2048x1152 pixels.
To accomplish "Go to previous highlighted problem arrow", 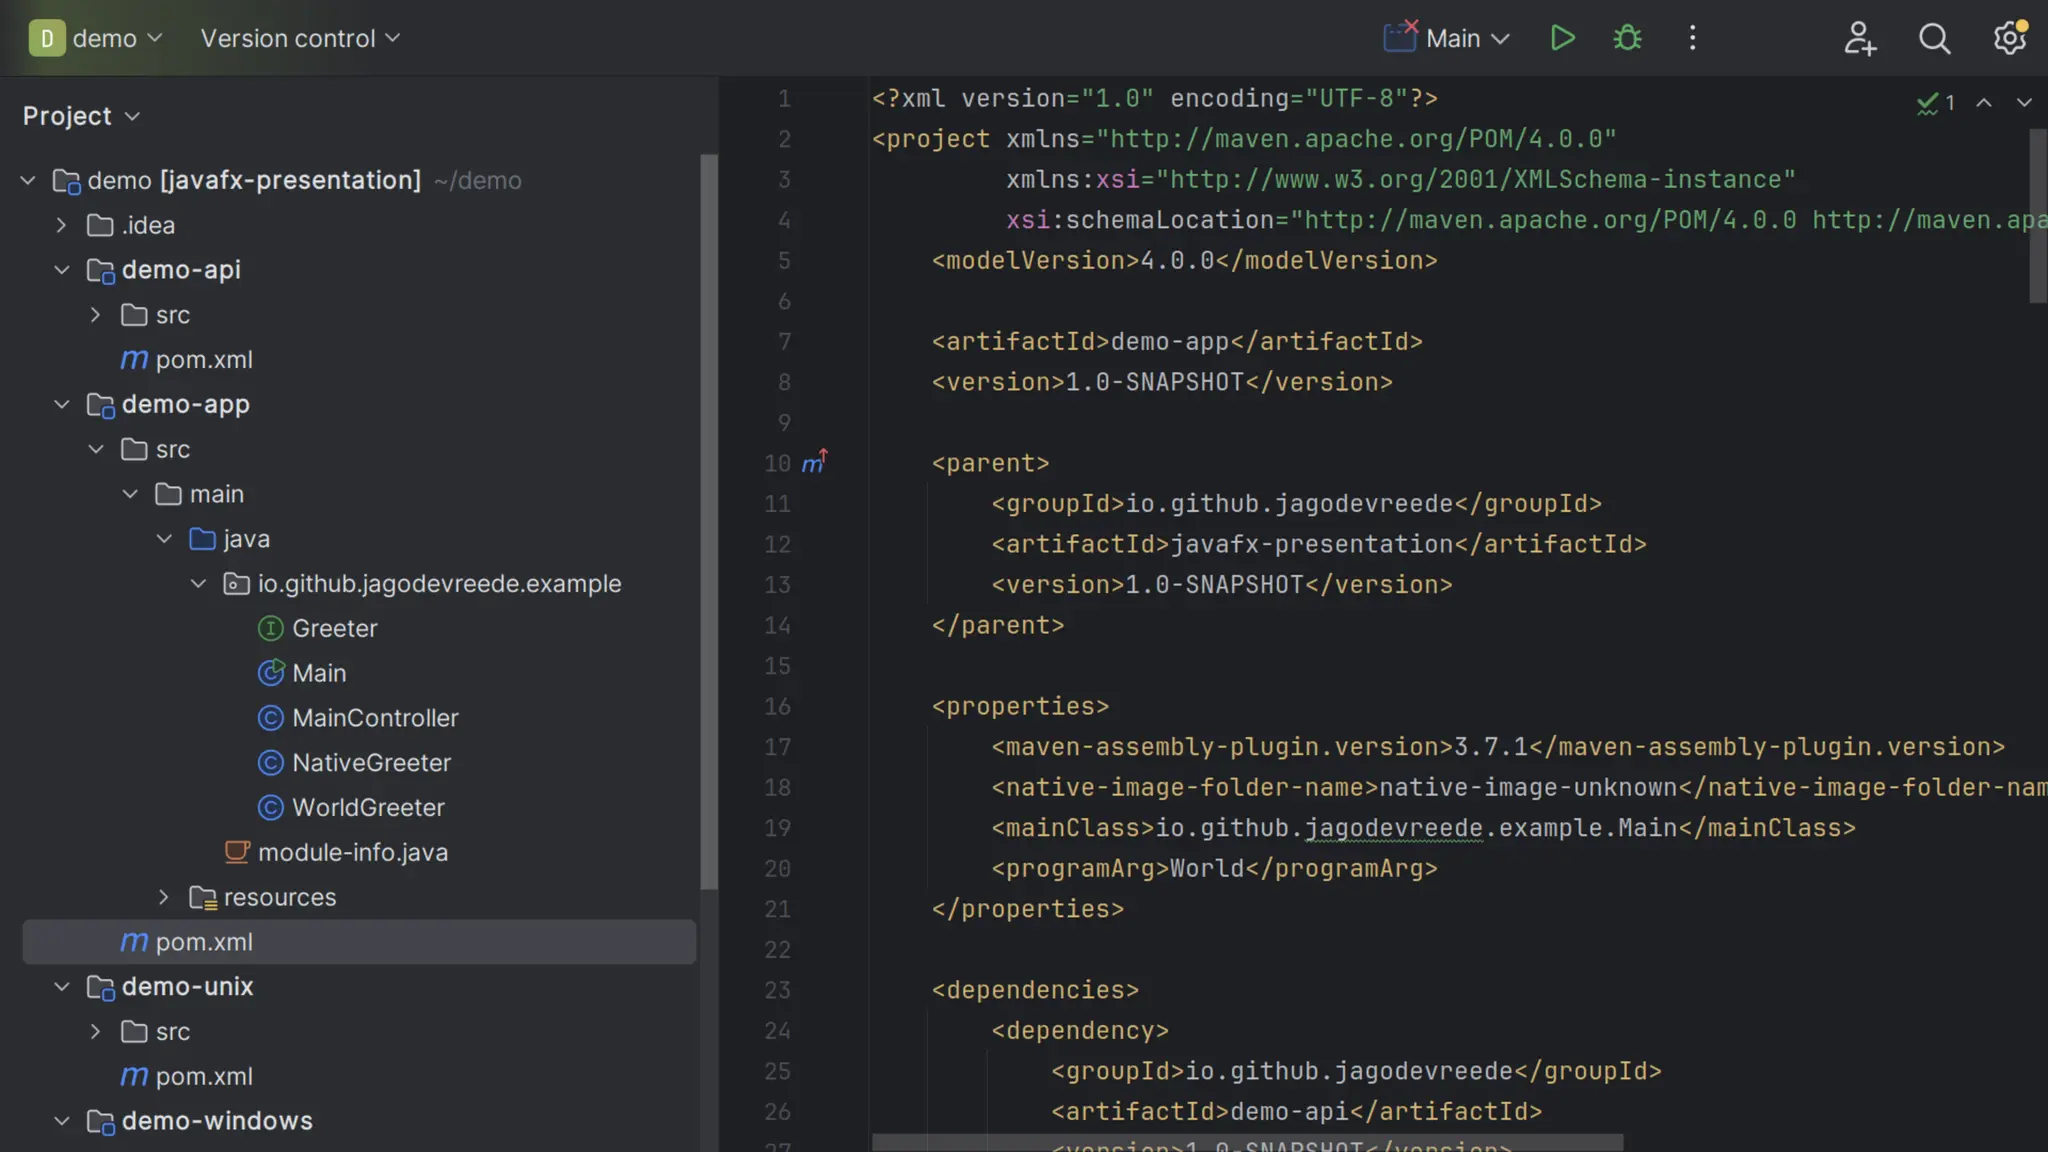I will point(1984,103).
